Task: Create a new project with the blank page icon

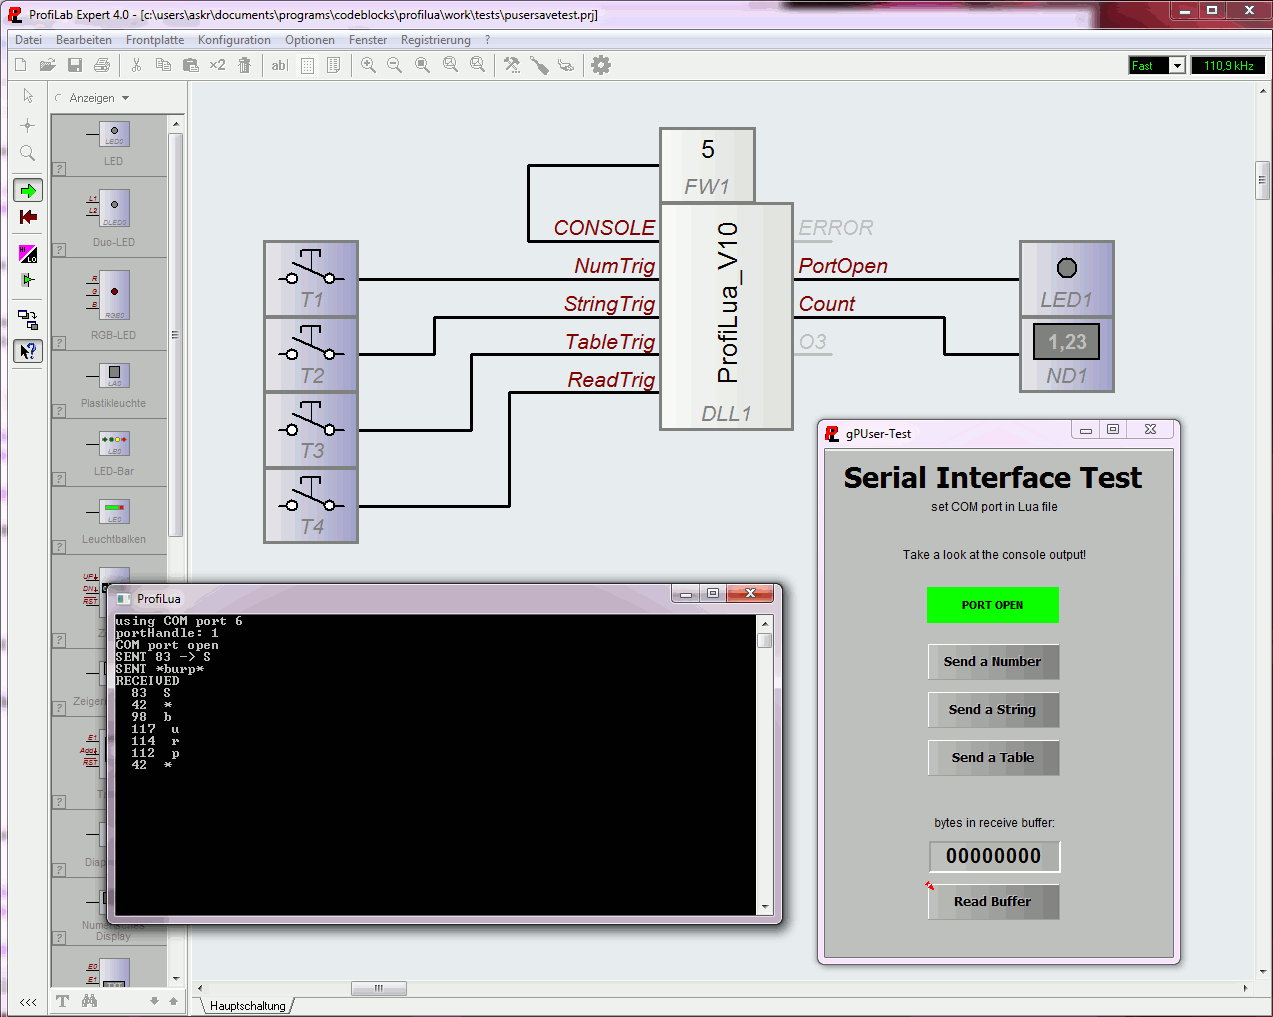Action: pos(20,65)
